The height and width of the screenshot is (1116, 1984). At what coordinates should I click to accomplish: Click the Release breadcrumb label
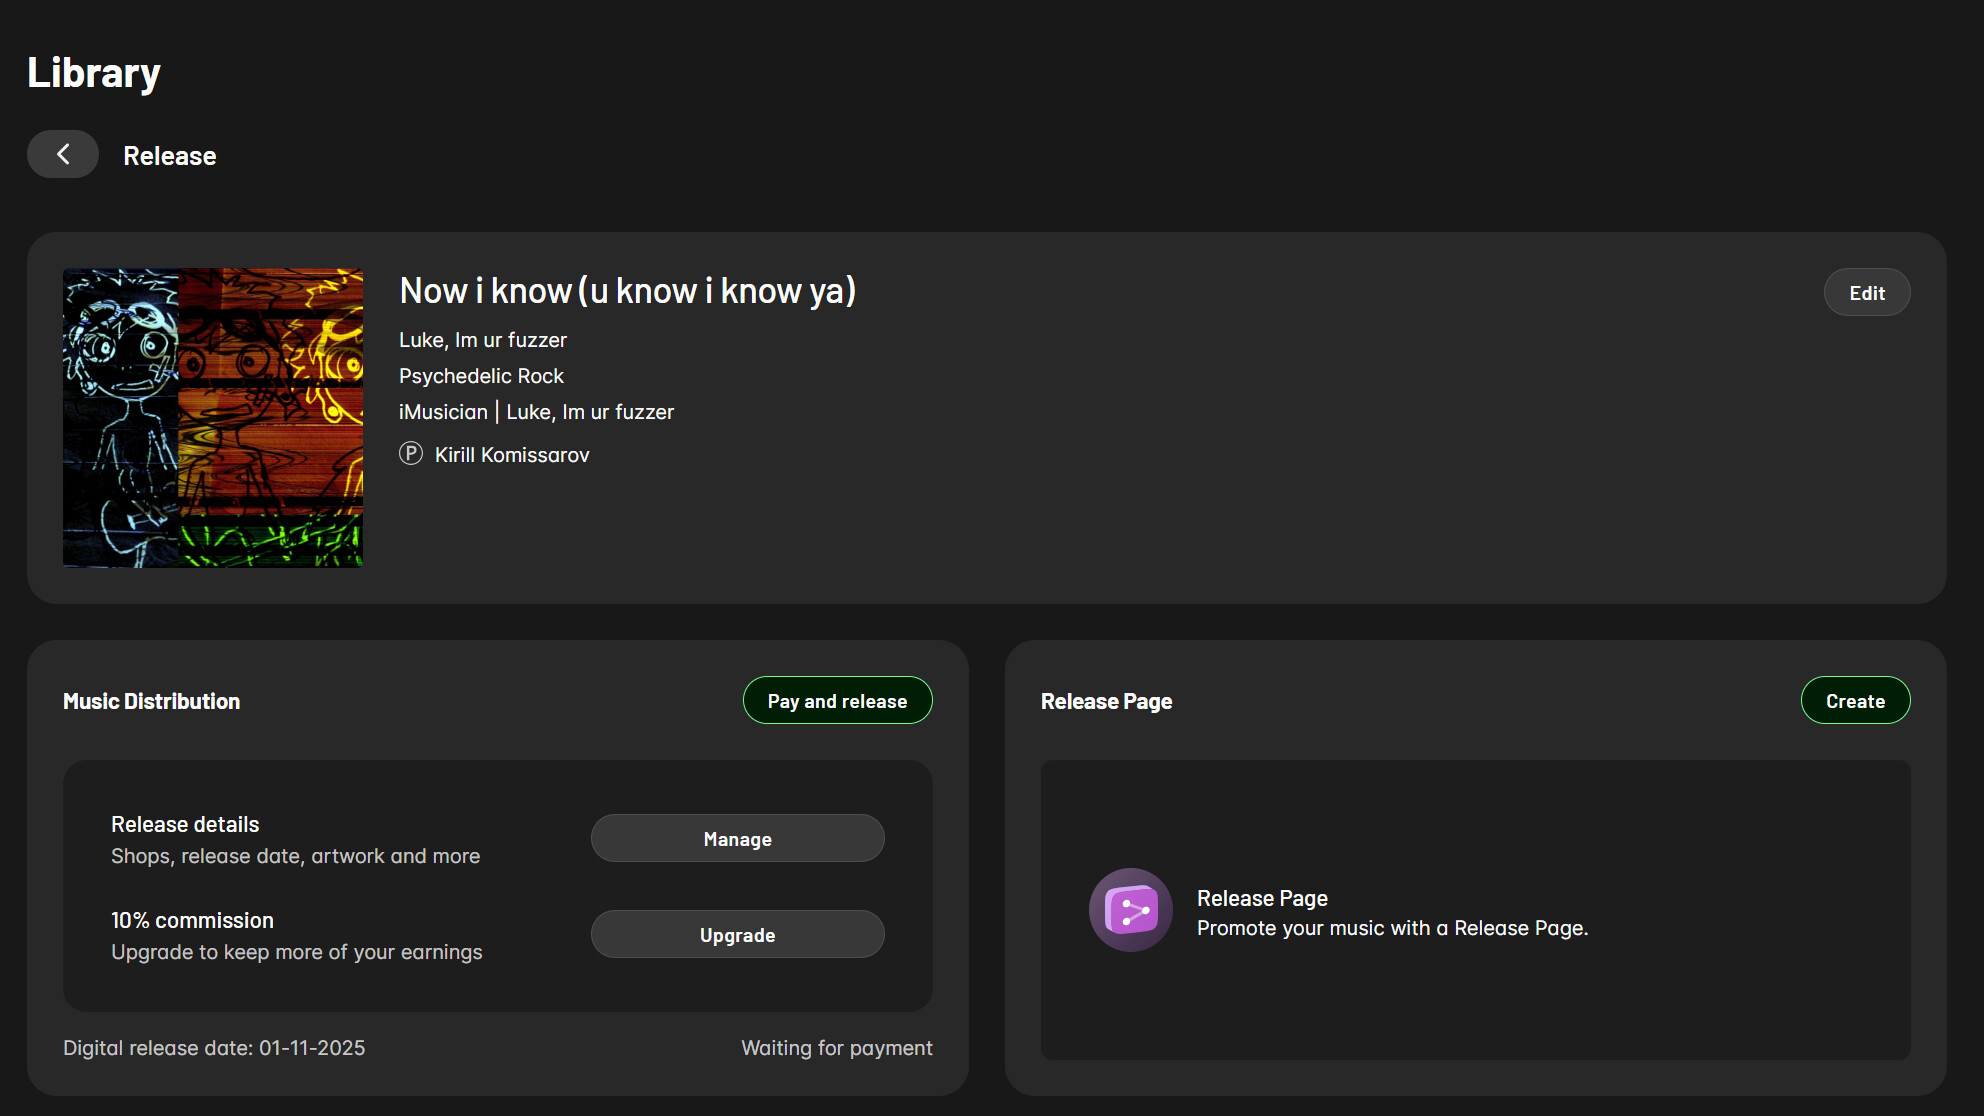pos(169,156)
